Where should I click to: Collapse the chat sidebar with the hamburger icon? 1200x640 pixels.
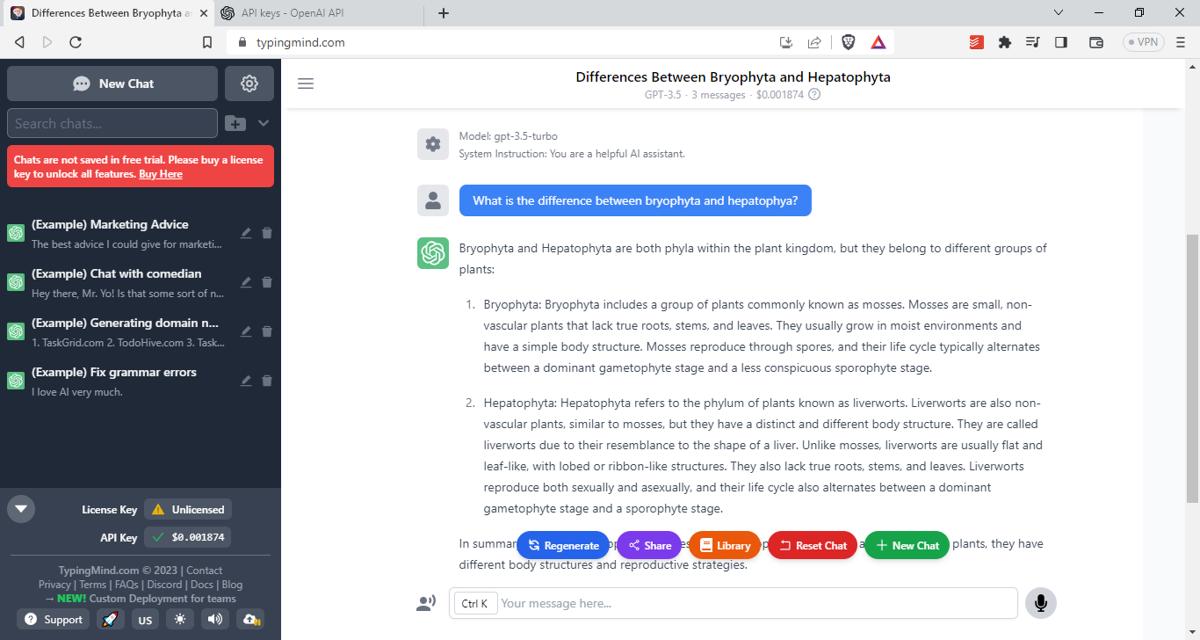[305, 84]
